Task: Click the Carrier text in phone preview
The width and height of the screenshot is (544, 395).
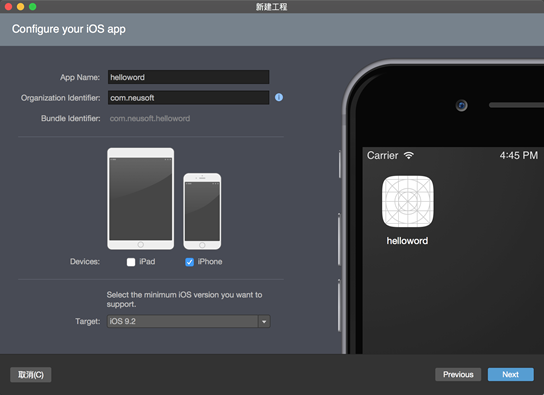Action: [383, 155]
